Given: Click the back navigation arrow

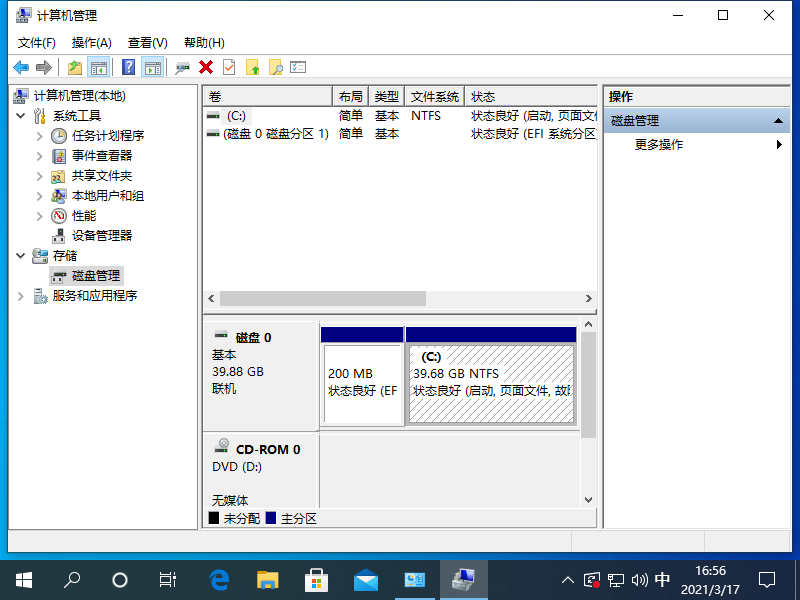Looking at the screenshot, I should pyautogui.click(x=20, y=67).
